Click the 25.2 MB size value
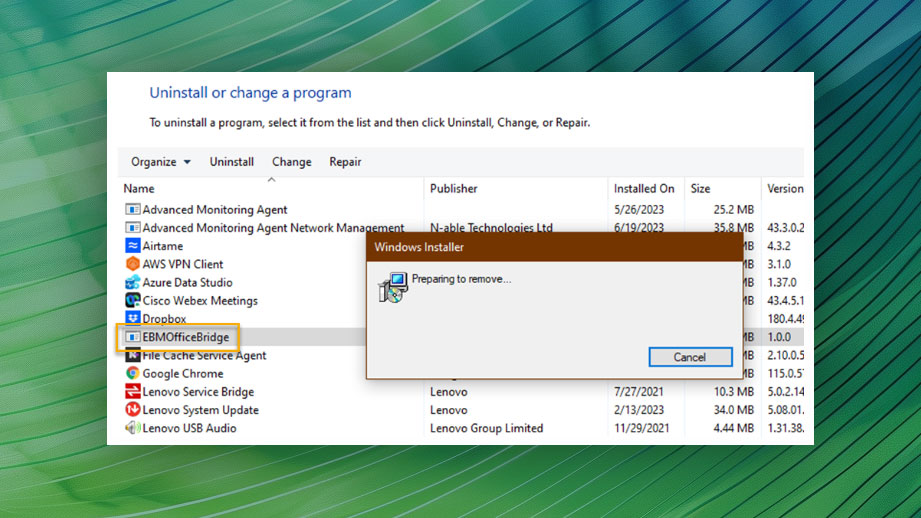This screenshot has width=921, height=518. tap(733, 210)
